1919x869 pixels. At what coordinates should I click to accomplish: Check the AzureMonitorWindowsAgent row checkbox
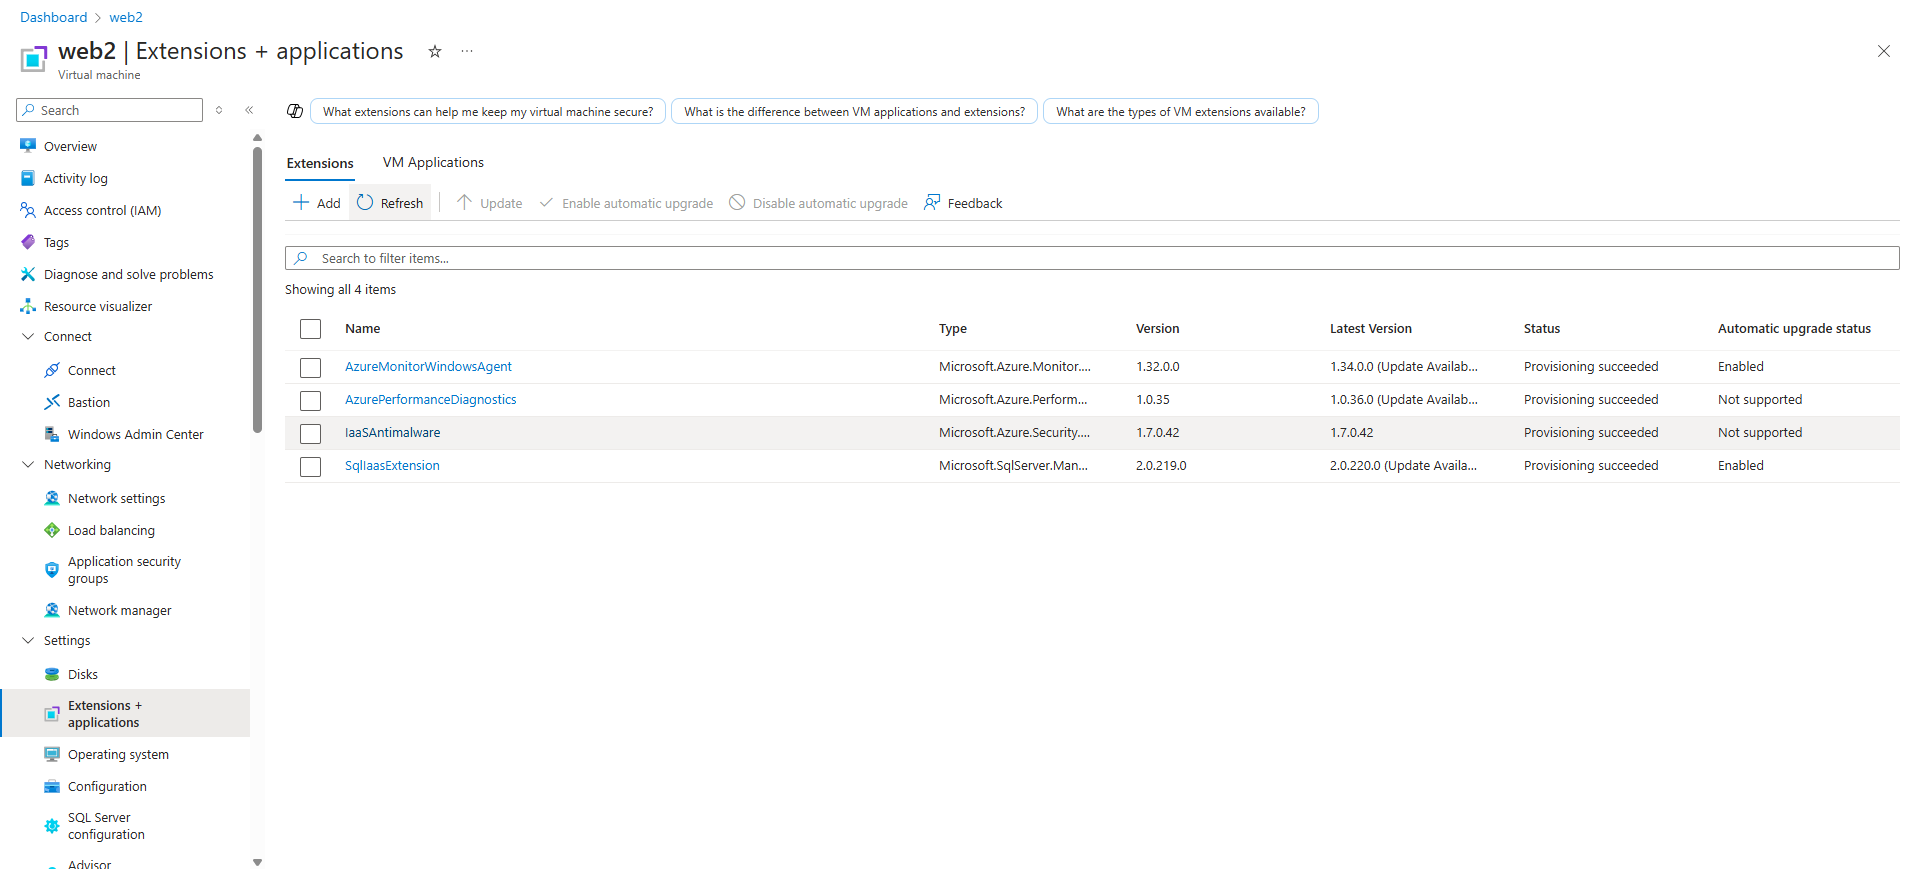click(311, 368)
